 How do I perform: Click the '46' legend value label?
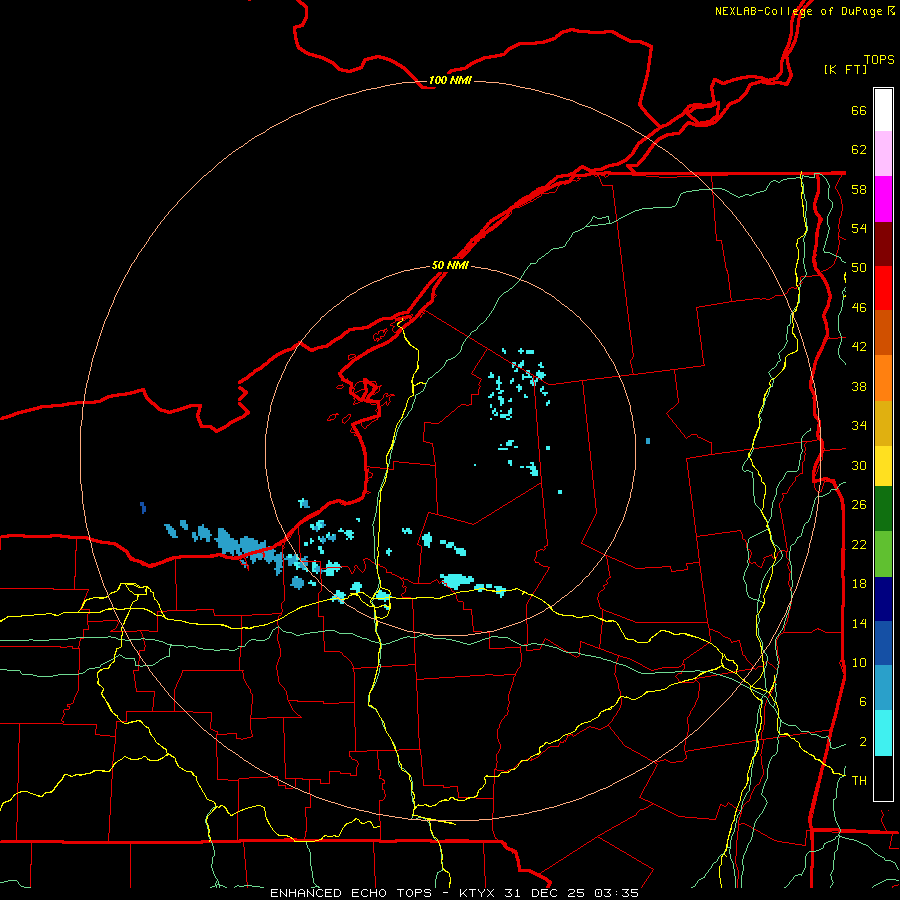[x=859, y=308]
